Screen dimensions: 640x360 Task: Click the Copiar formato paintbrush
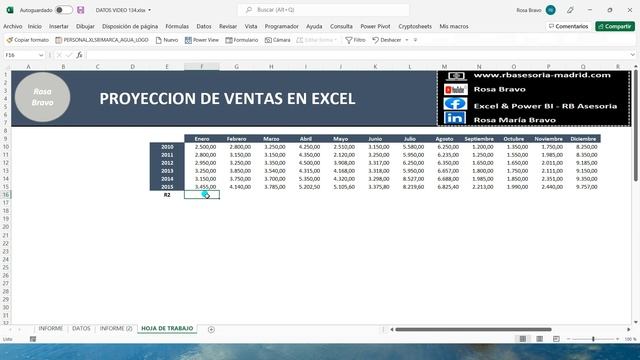28,40
